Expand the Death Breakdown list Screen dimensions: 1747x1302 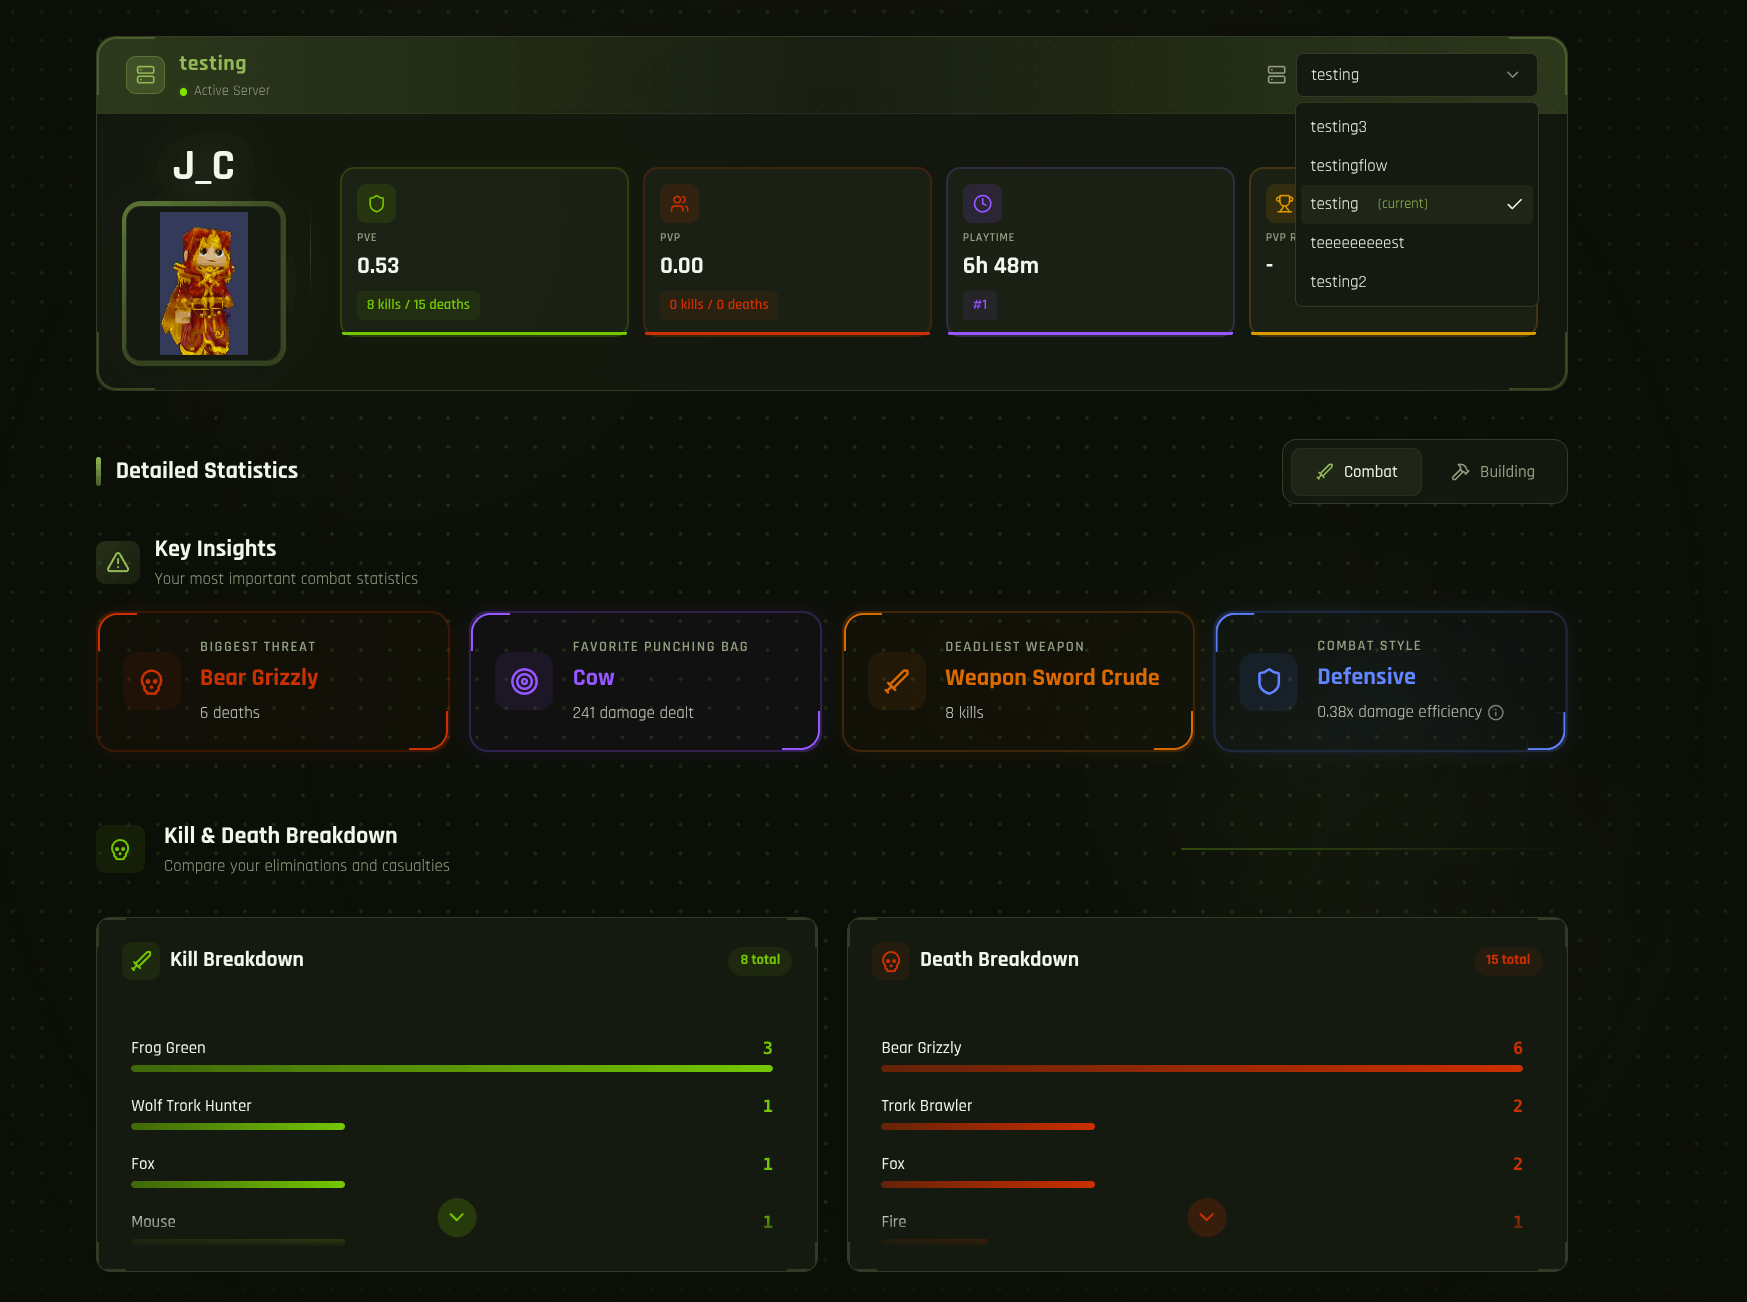tap(1207, 1217)
